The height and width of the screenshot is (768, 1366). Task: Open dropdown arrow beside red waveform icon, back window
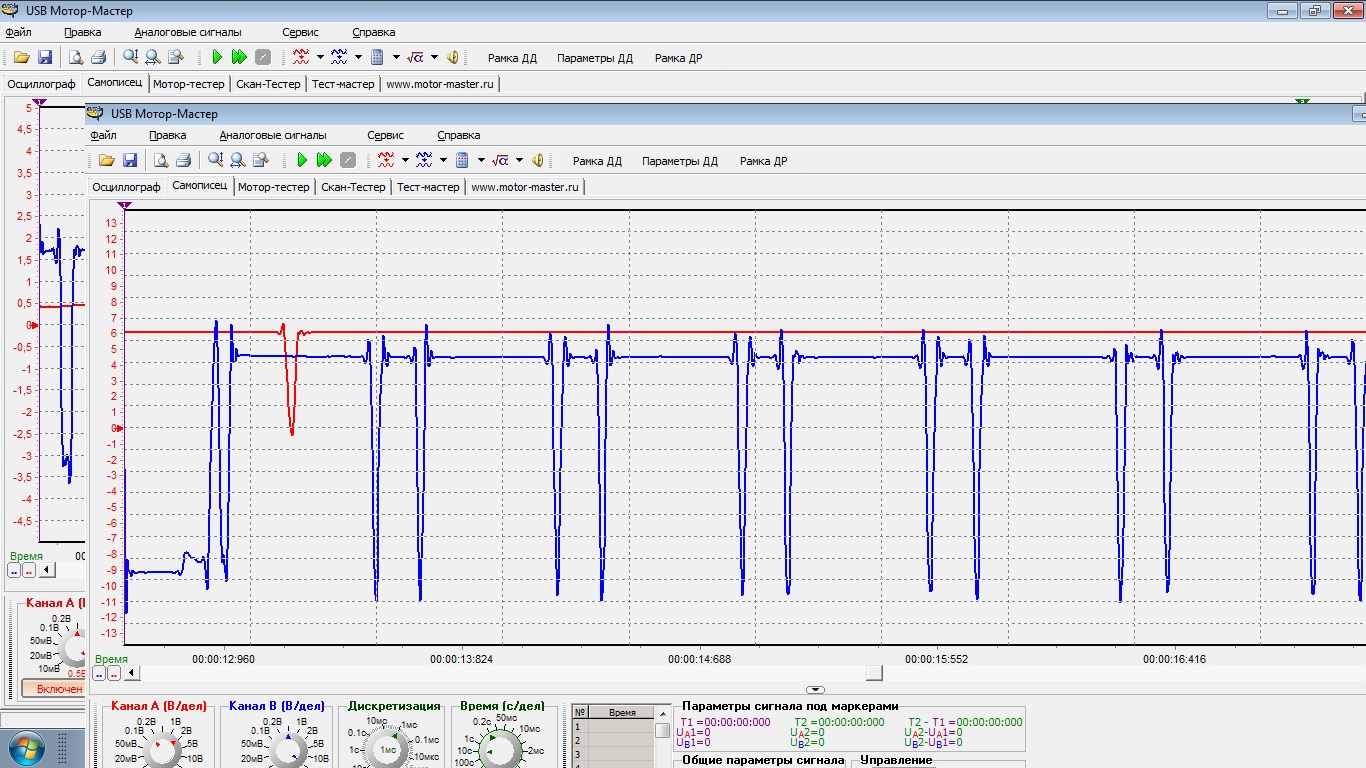click(320, 57)
